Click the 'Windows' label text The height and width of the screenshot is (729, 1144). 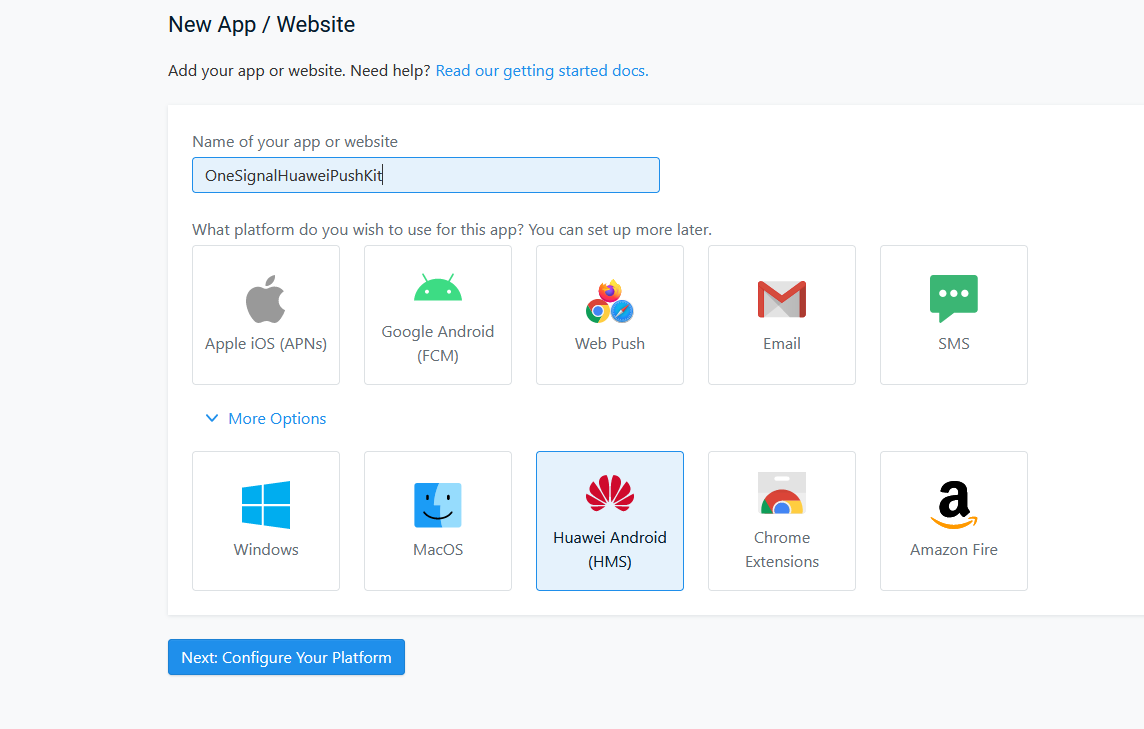(266, 549)
